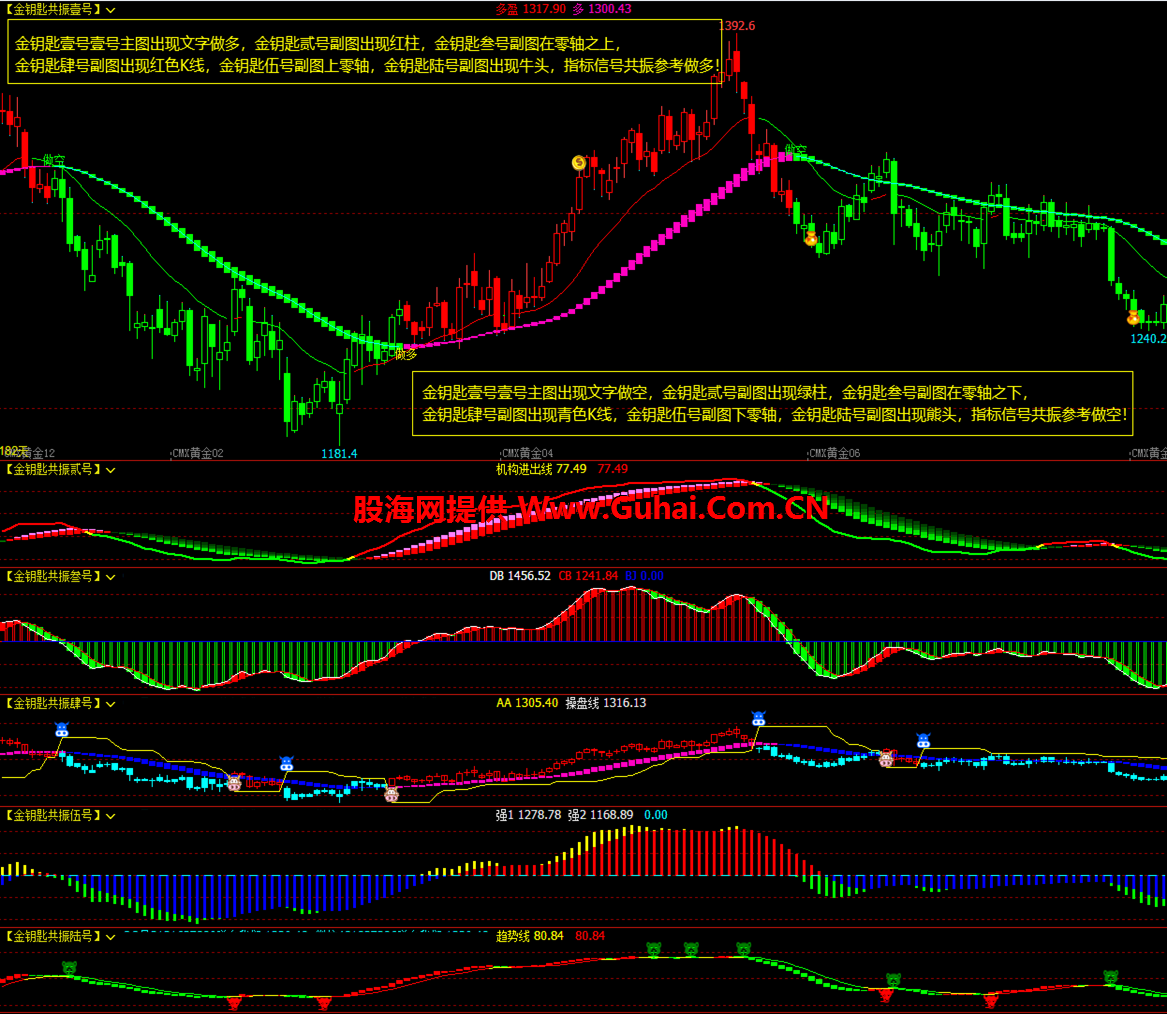Expand the 金钥匙共振壹号 indicator dropdown arrow
This screenshot has width=1167, height=1014.
(x=110, y=9)
